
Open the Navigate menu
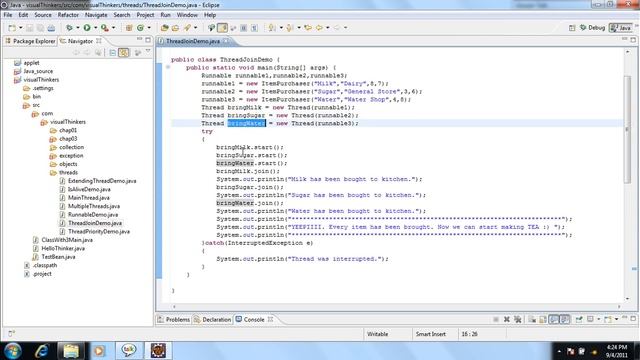[96, 15]
